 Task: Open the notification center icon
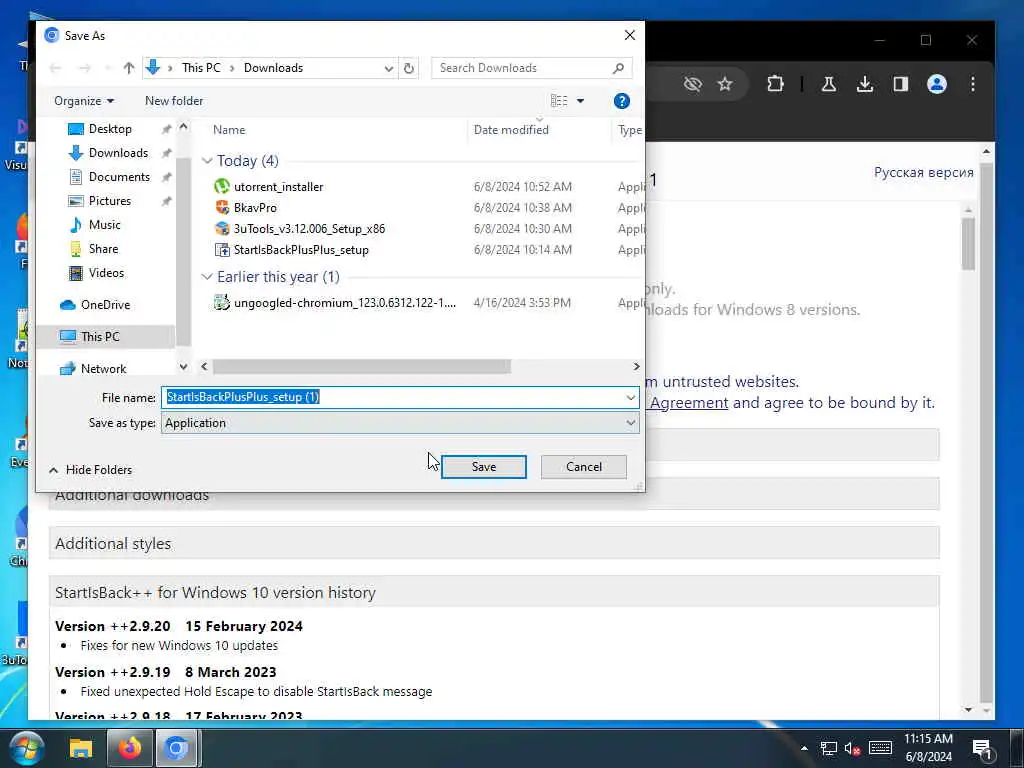tap(982, 749)
